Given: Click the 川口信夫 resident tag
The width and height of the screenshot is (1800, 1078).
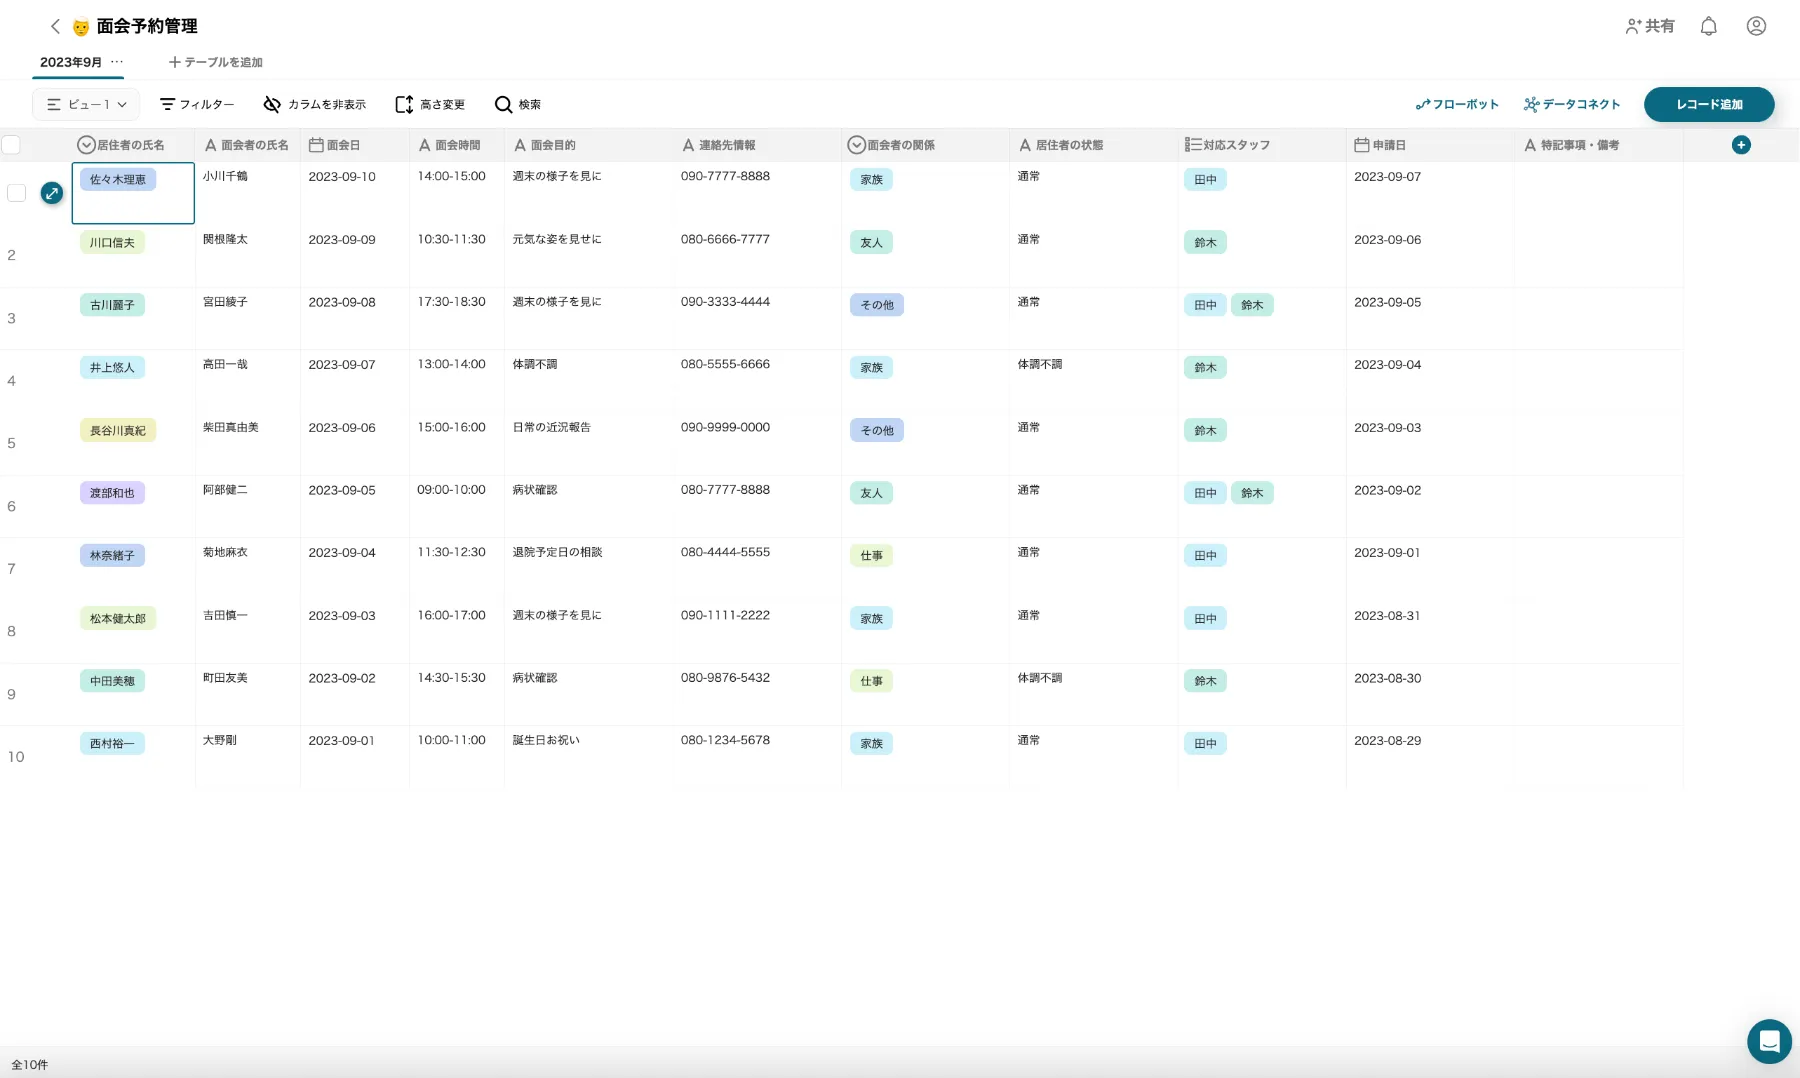Looking at the screenshot, I should [112, 243].
